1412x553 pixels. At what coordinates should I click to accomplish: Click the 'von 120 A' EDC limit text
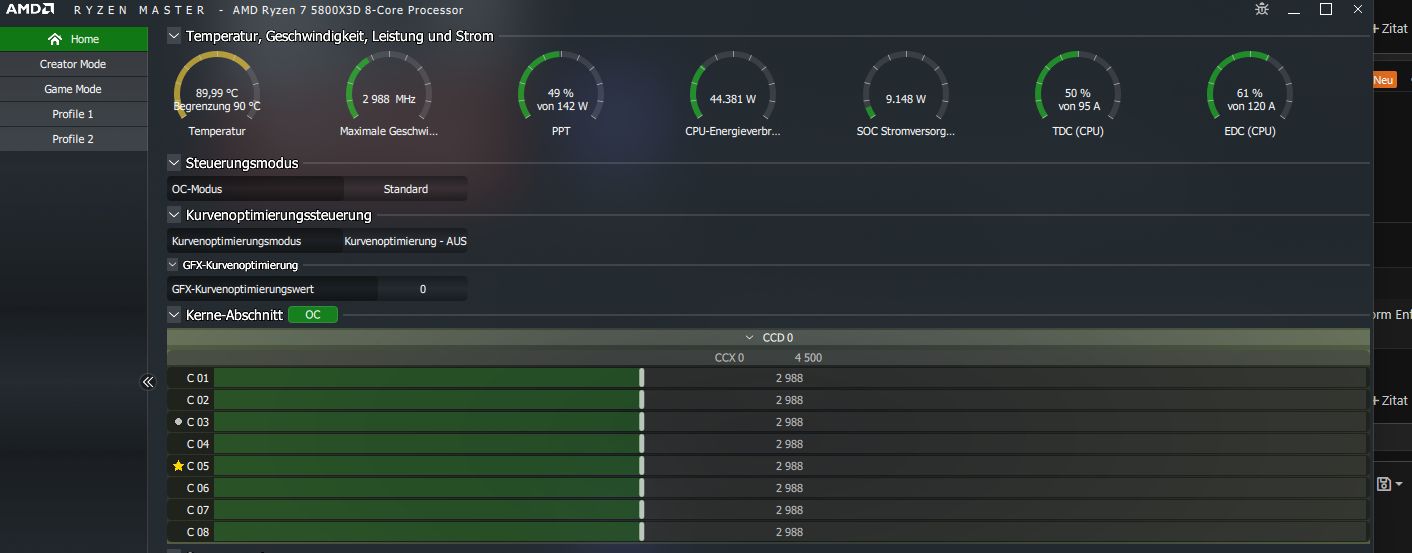(1250, 106)
